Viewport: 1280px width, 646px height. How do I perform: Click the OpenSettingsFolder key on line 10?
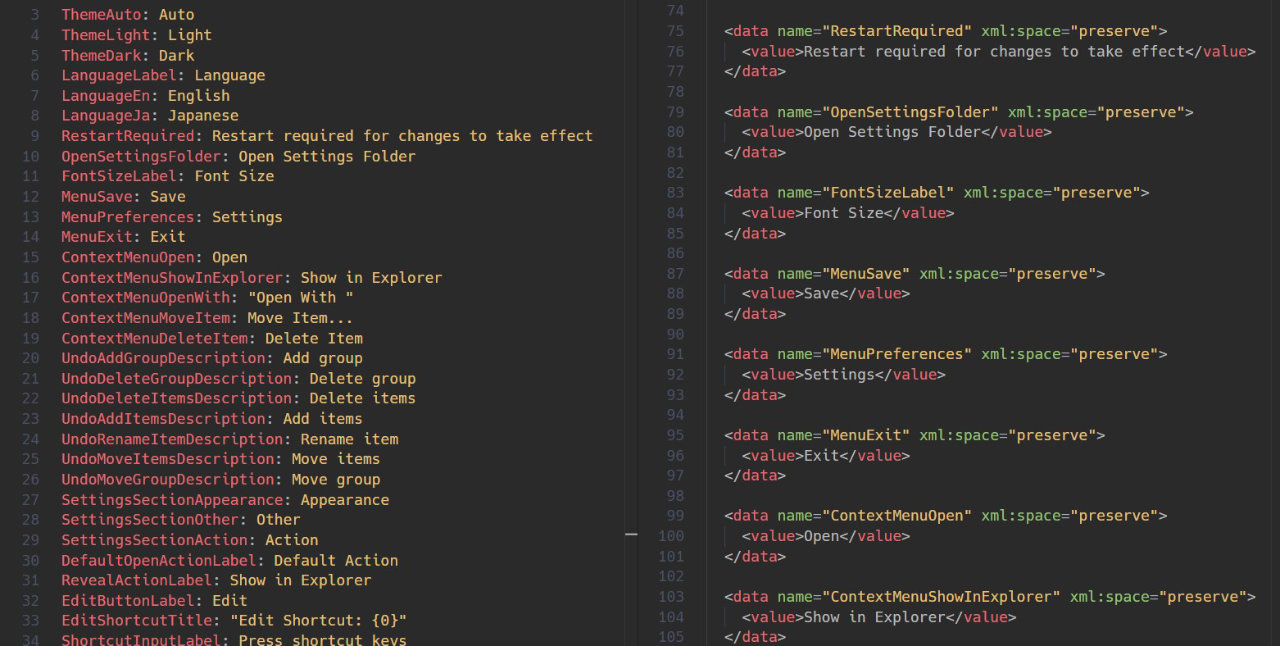point(141,156)
